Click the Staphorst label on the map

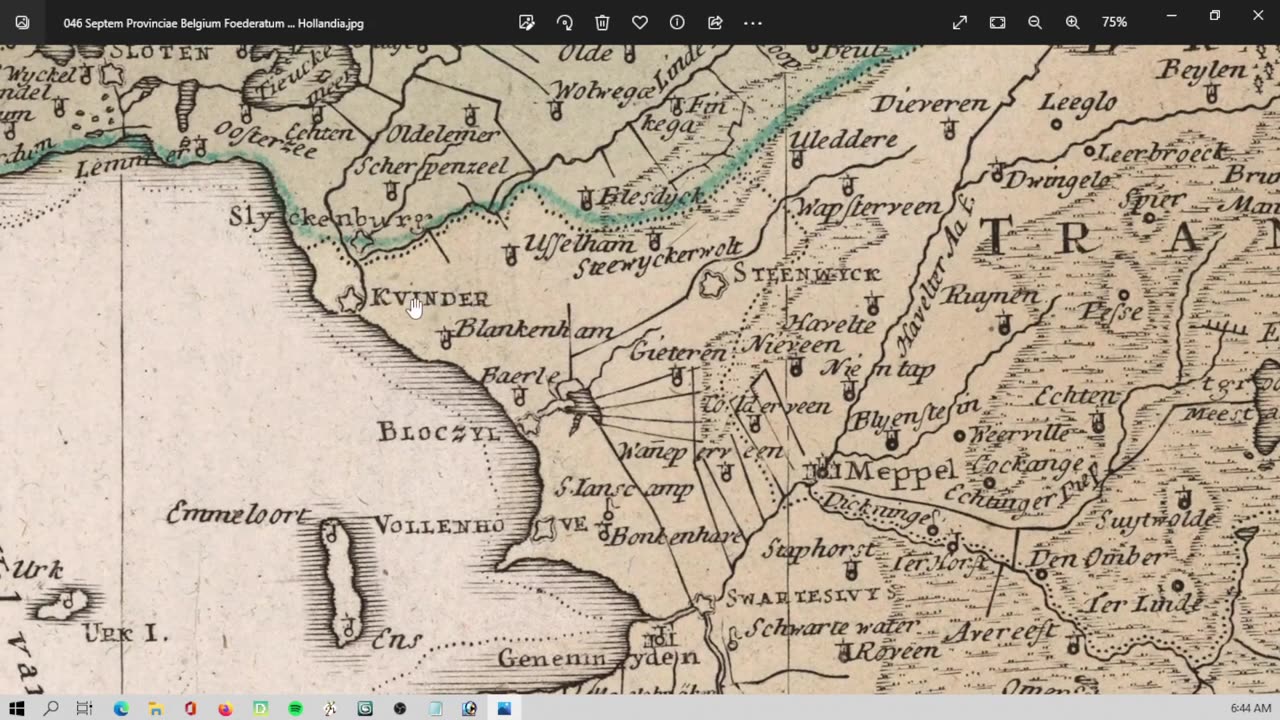[x=818, y=550]
